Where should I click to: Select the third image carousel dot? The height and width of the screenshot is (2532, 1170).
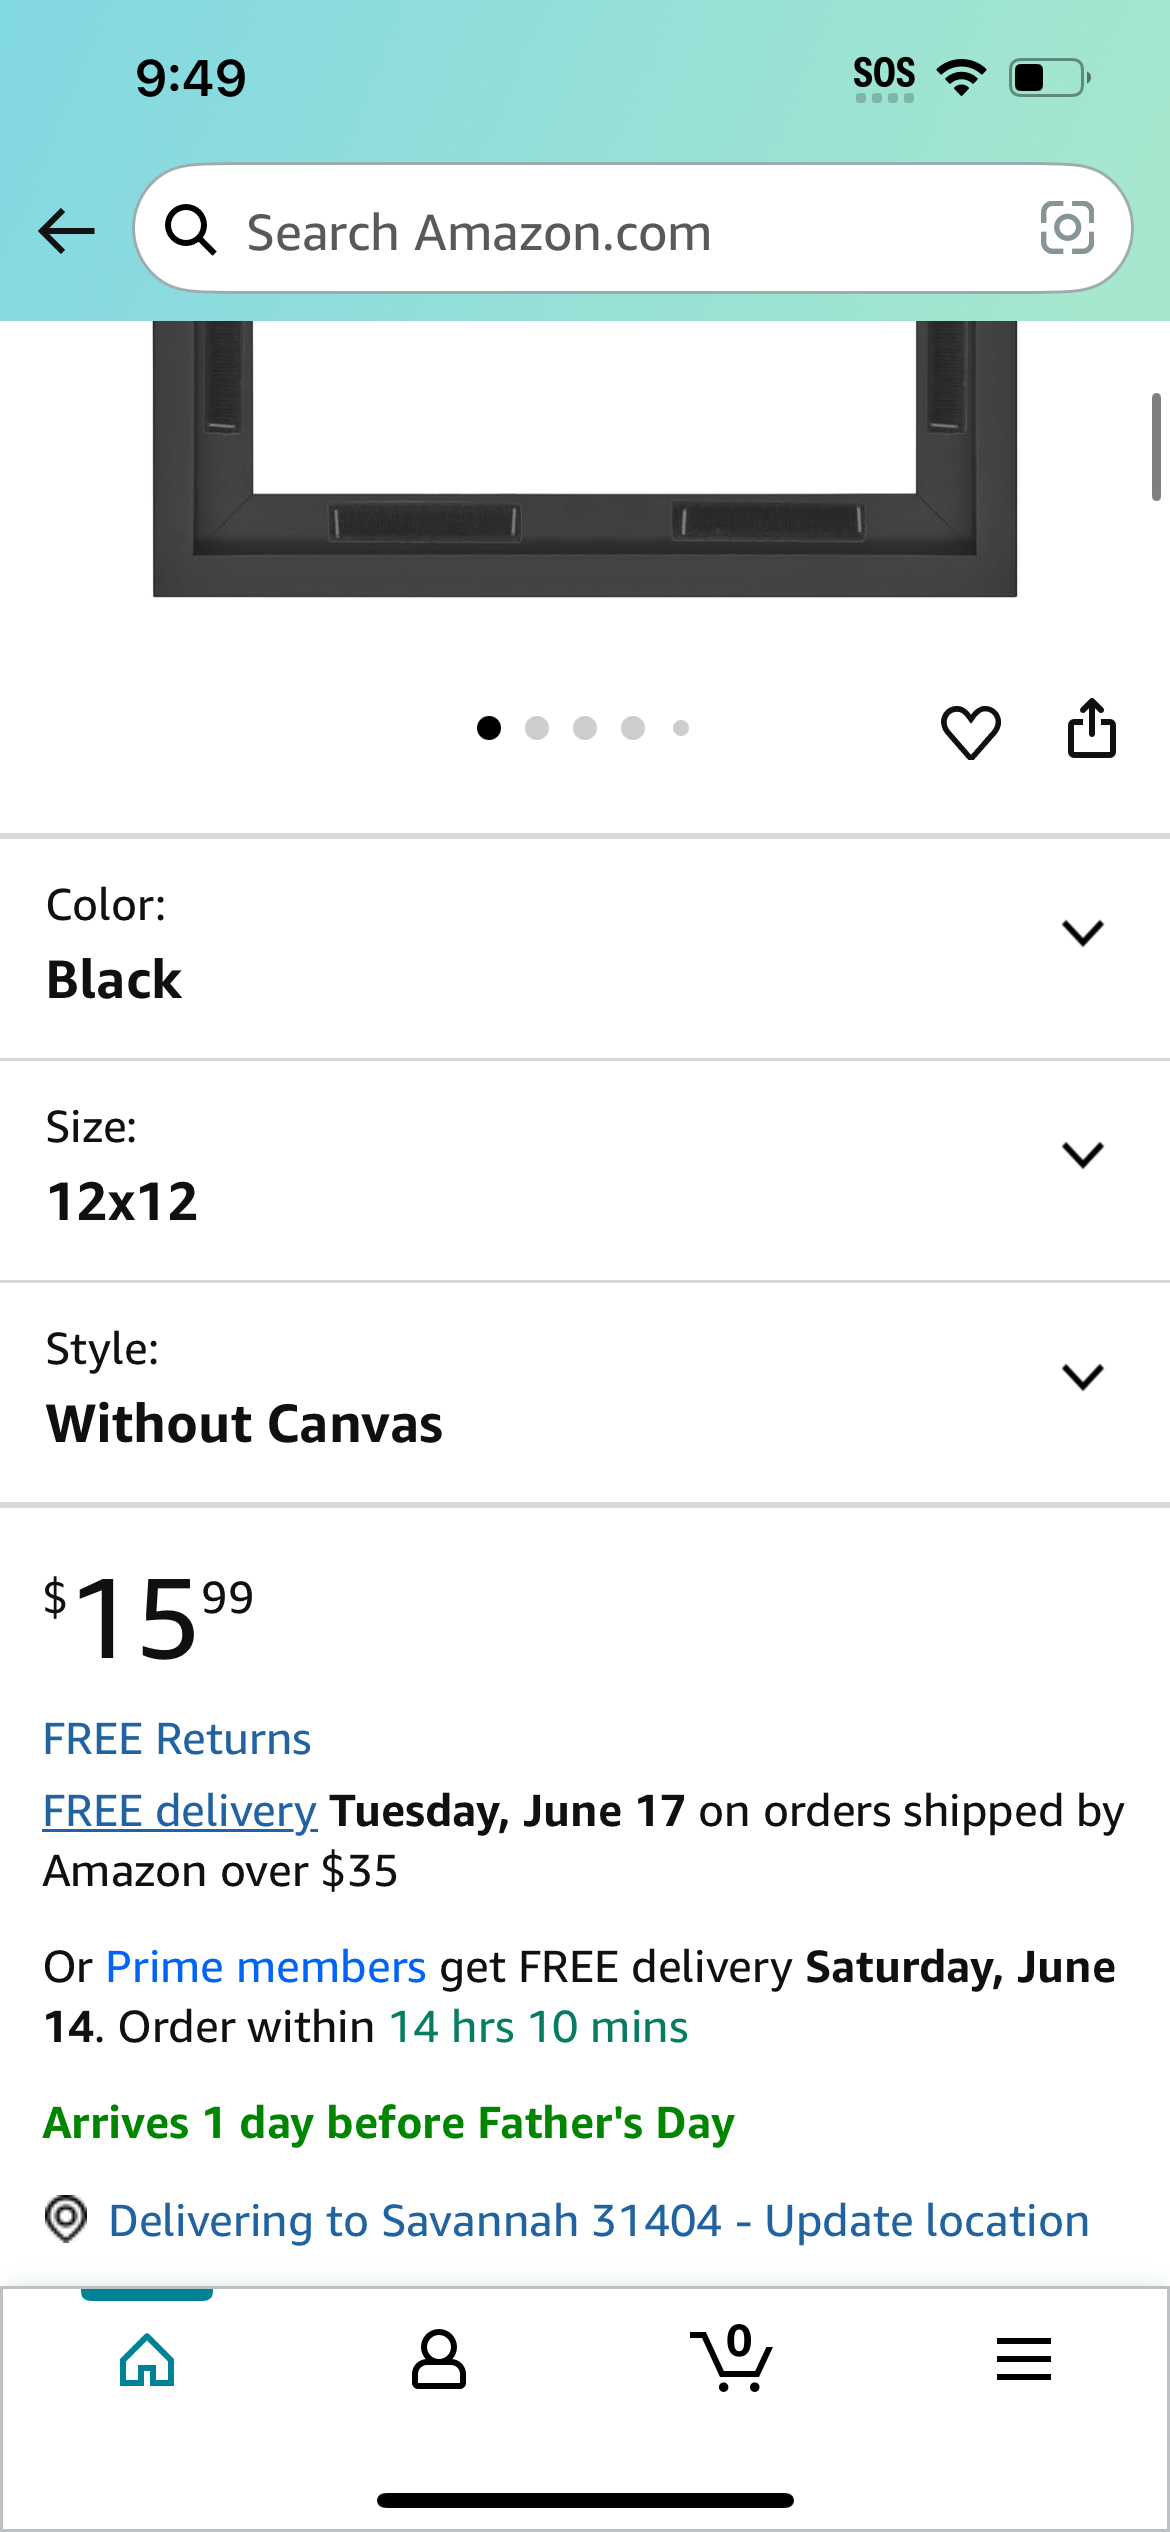pos(585,728)
